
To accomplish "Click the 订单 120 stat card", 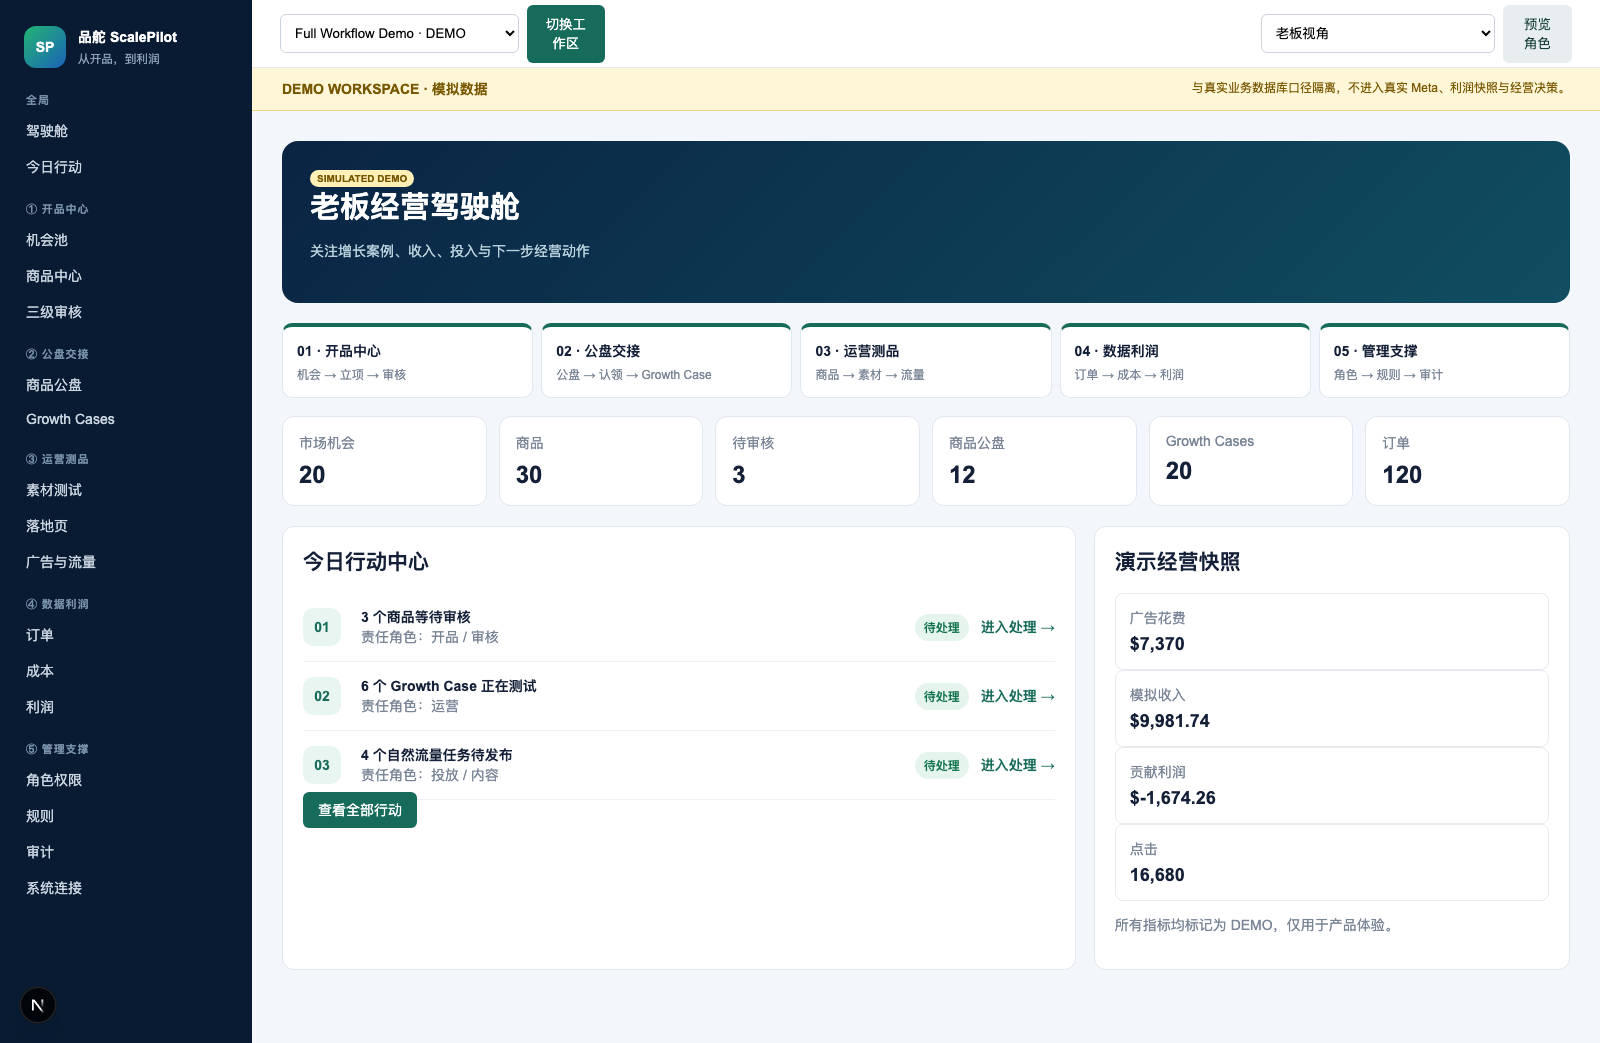I will pyautogui.click(x=1467, y=461).
